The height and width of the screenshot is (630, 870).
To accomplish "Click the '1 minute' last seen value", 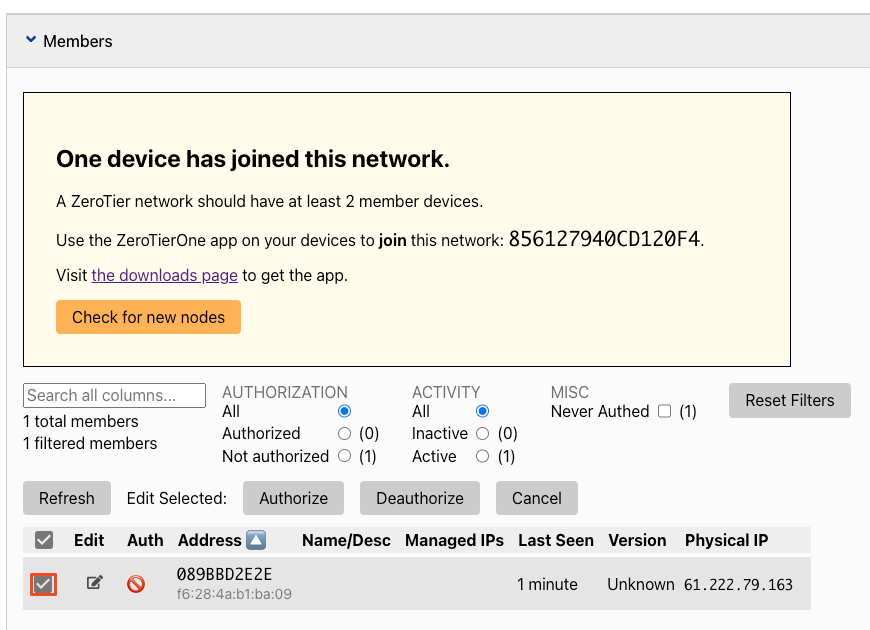I will [547, 584].
